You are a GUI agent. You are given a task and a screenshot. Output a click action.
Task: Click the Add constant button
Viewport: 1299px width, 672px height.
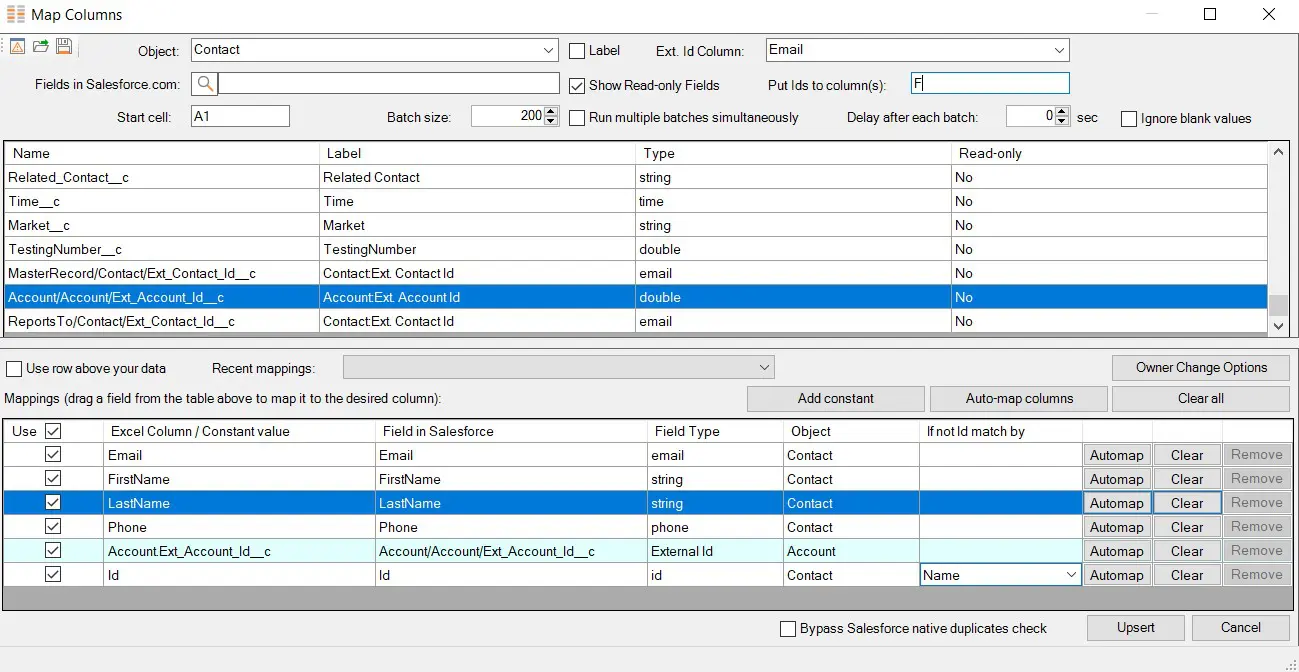point(836,399)
